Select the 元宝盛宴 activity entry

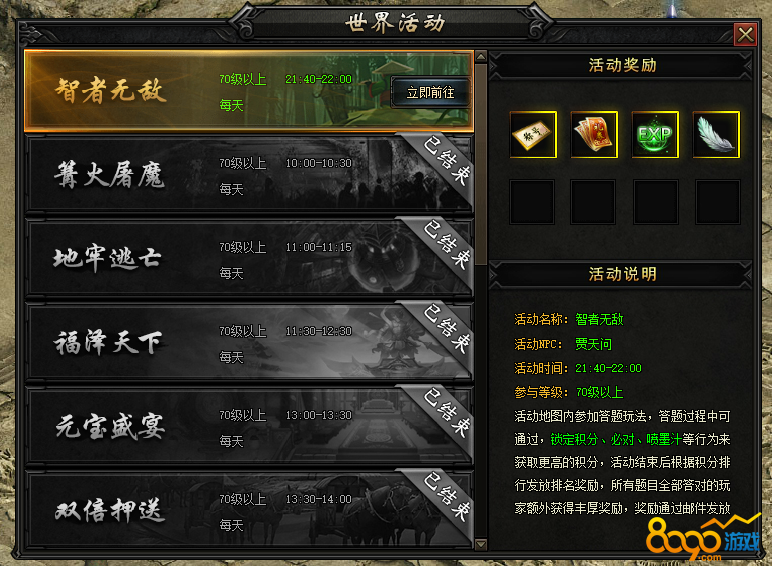coord(249,426)
